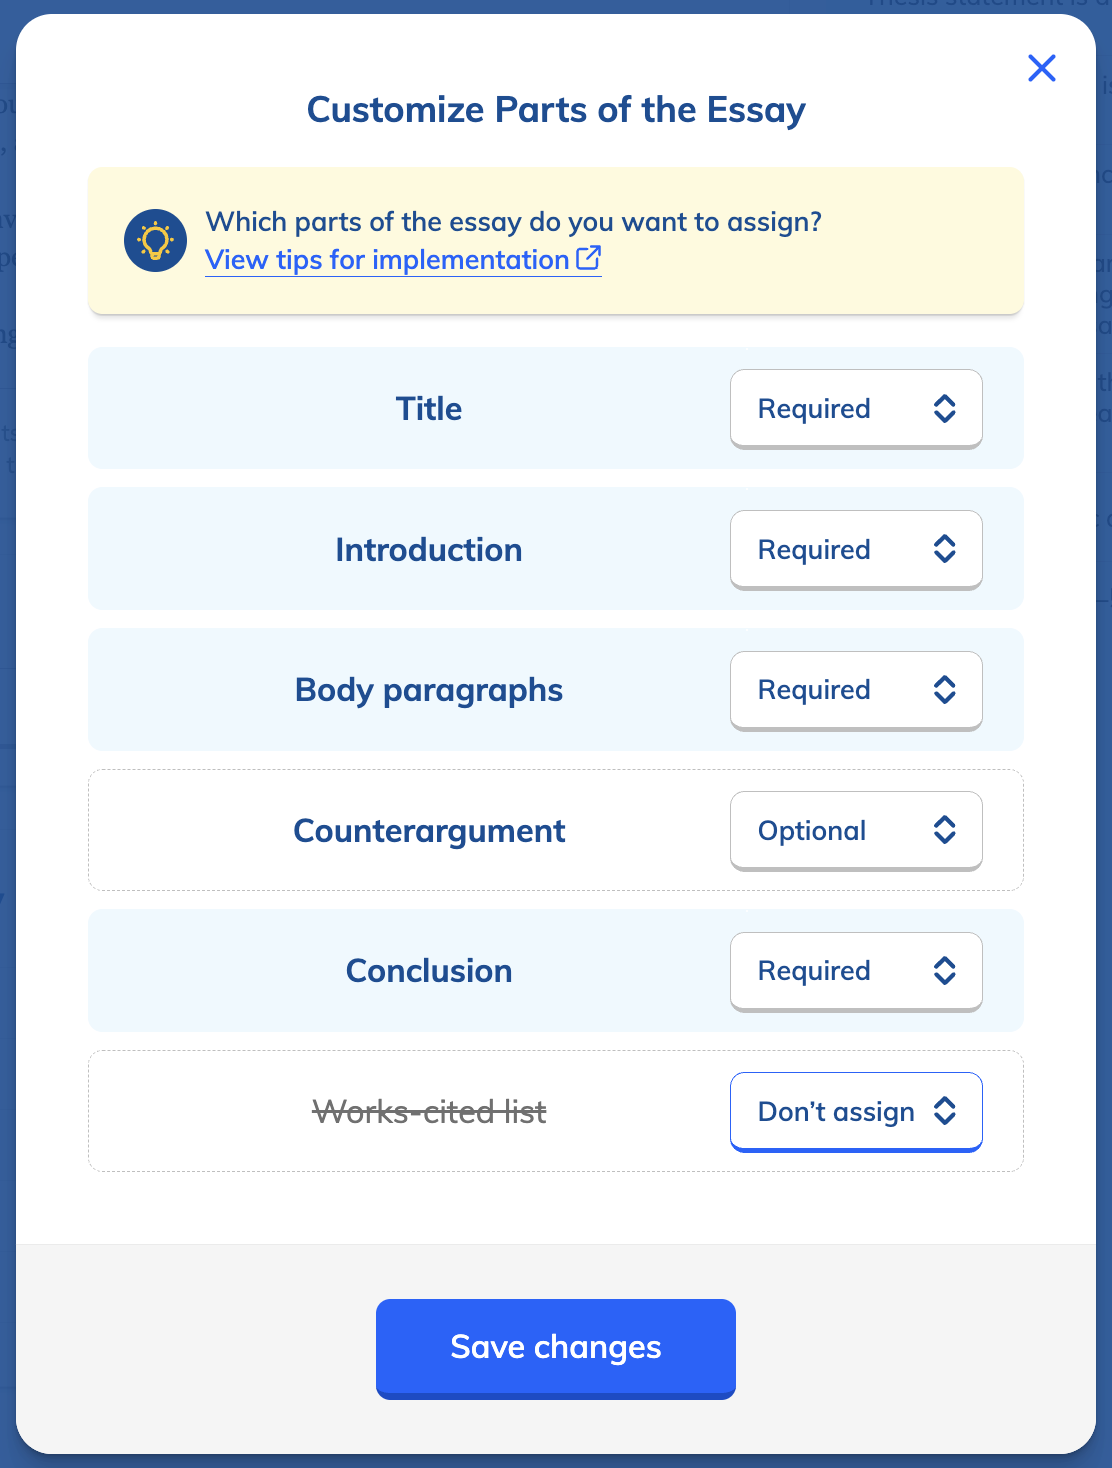Viewport: 1112px width, 1468px height.
Task: Click the strikethrough Works-cited list label
Action: tap(428, 1111)
